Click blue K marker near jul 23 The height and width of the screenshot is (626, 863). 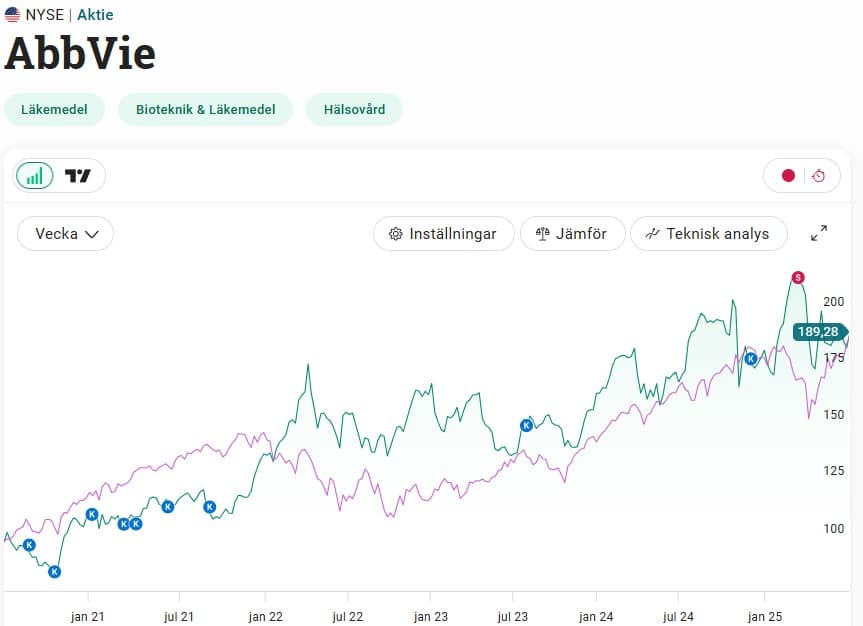pyautogui.click(x=526, y=425)
